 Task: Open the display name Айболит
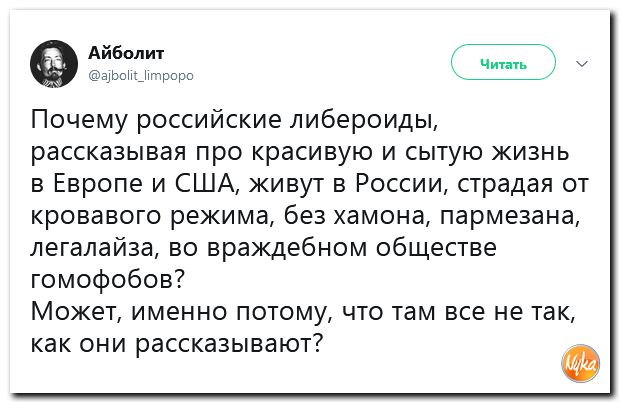[126, 52]
